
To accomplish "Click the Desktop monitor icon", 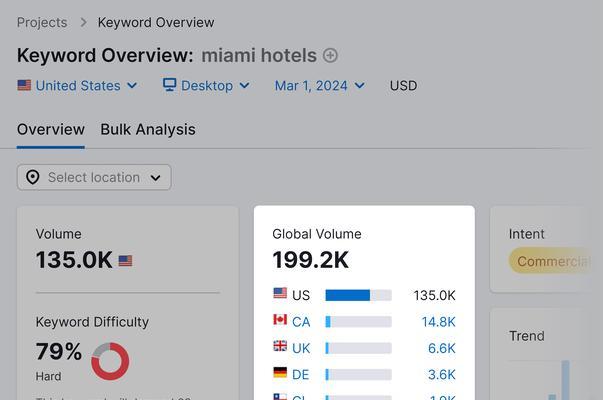I will (169, 86).
